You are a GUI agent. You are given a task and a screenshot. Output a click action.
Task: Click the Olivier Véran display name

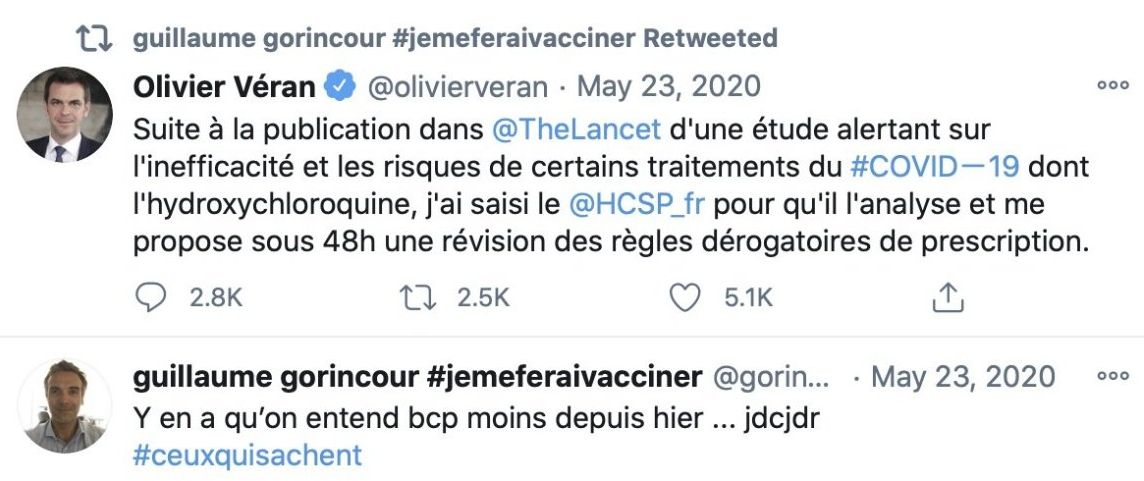pos(224,87)
